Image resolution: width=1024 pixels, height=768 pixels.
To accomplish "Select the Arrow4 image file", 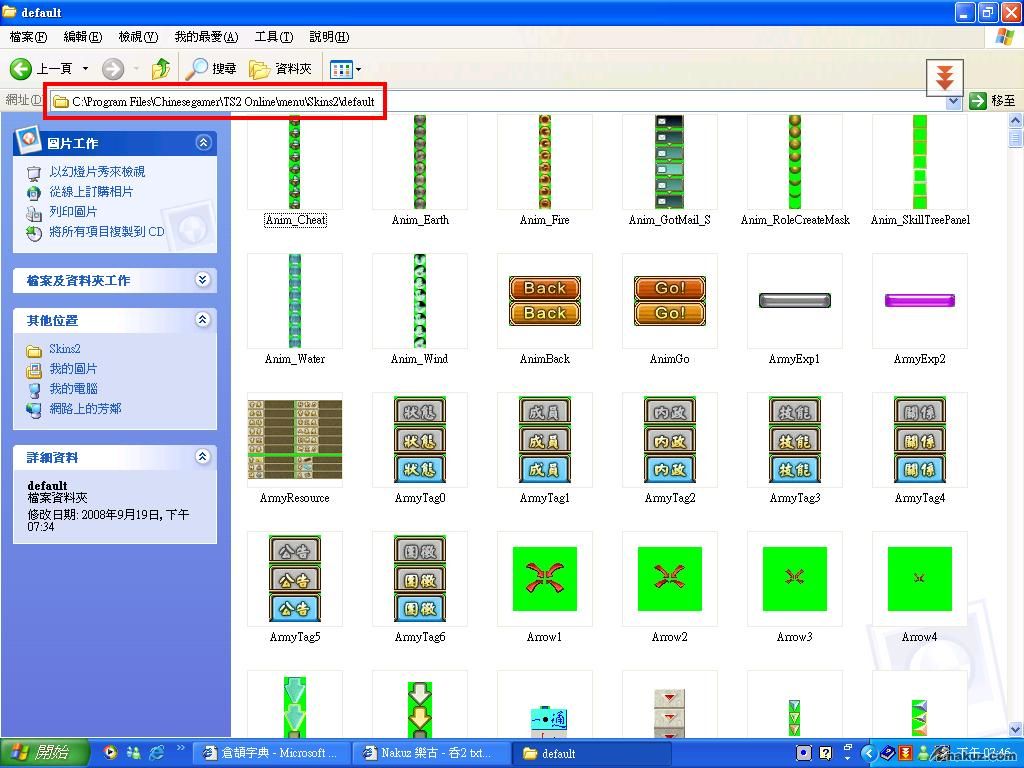I will pyautogui.click(x=920, y=579).
